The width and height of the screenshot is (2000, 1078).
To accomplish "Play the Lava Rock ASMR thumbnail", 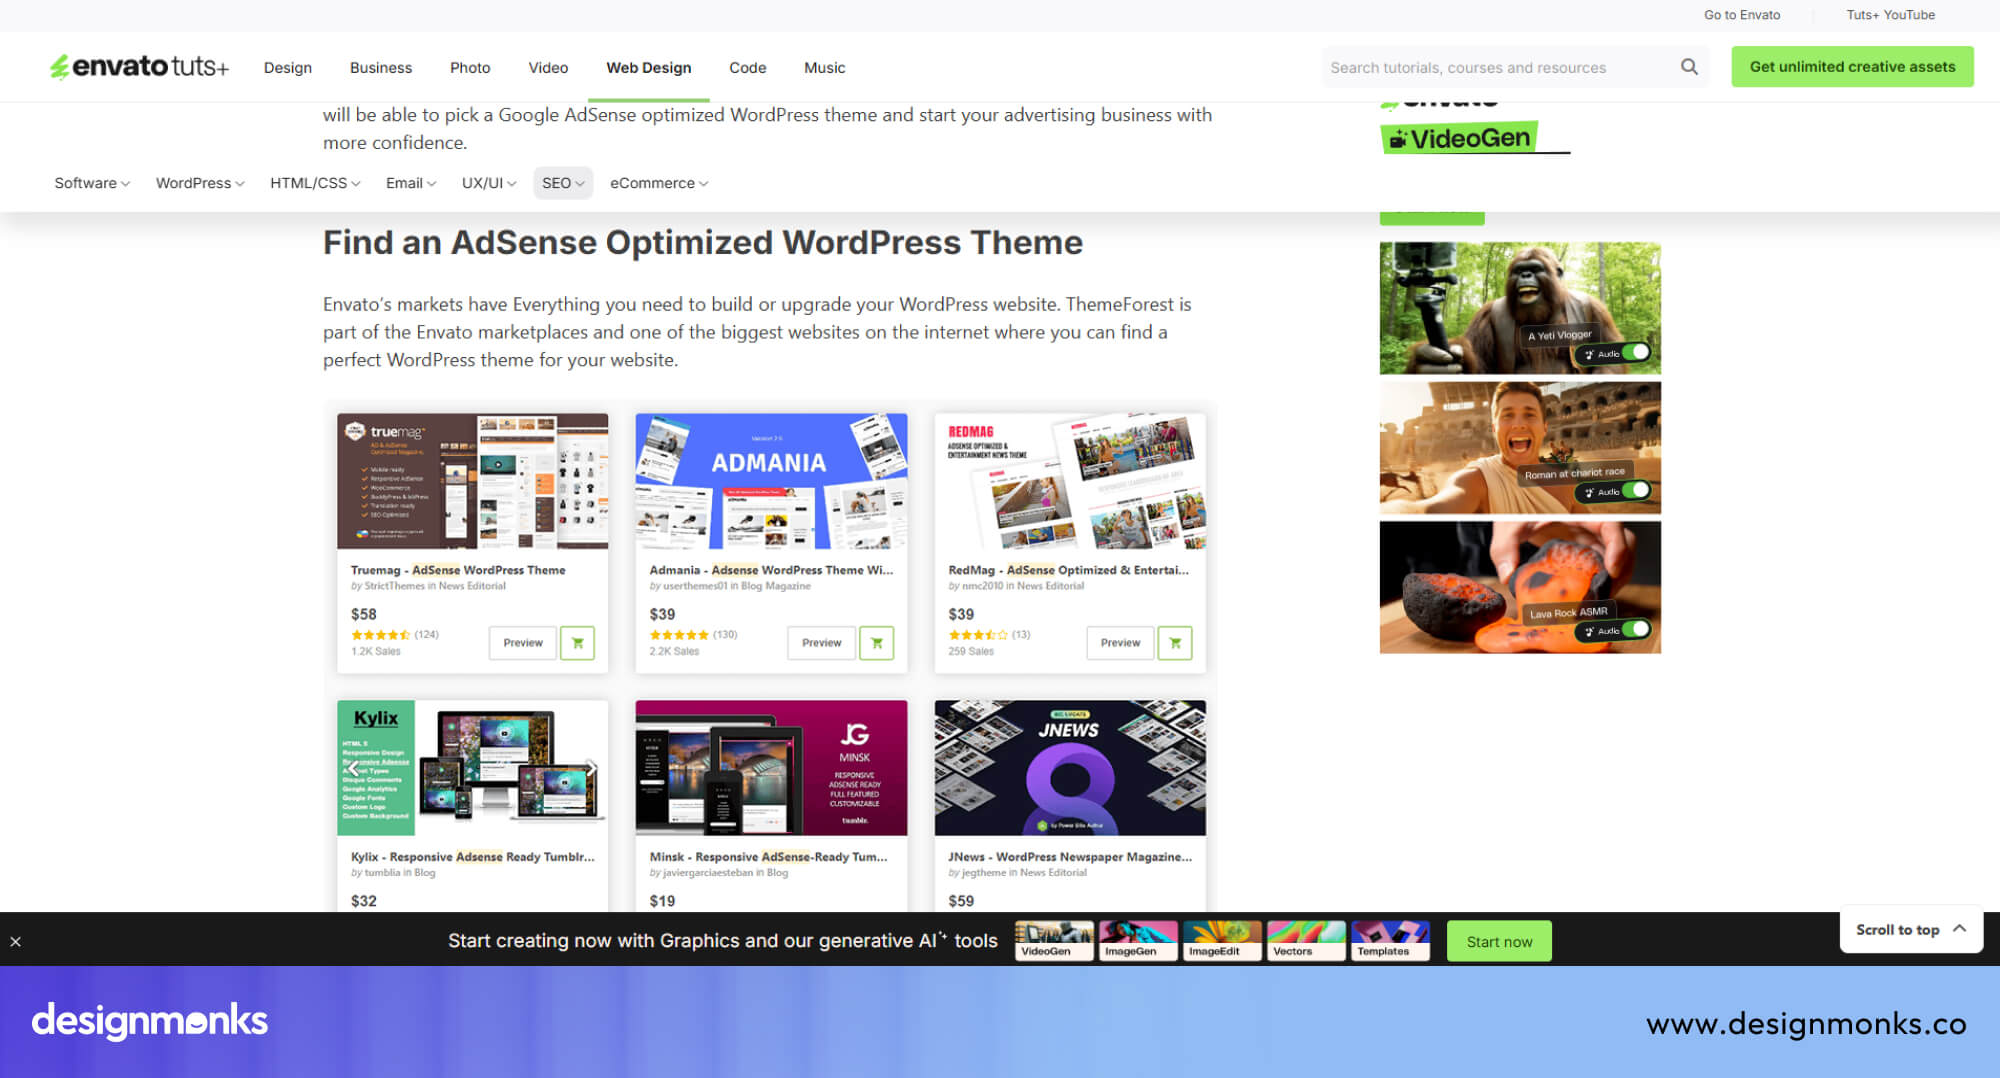I will point(1519,587).
